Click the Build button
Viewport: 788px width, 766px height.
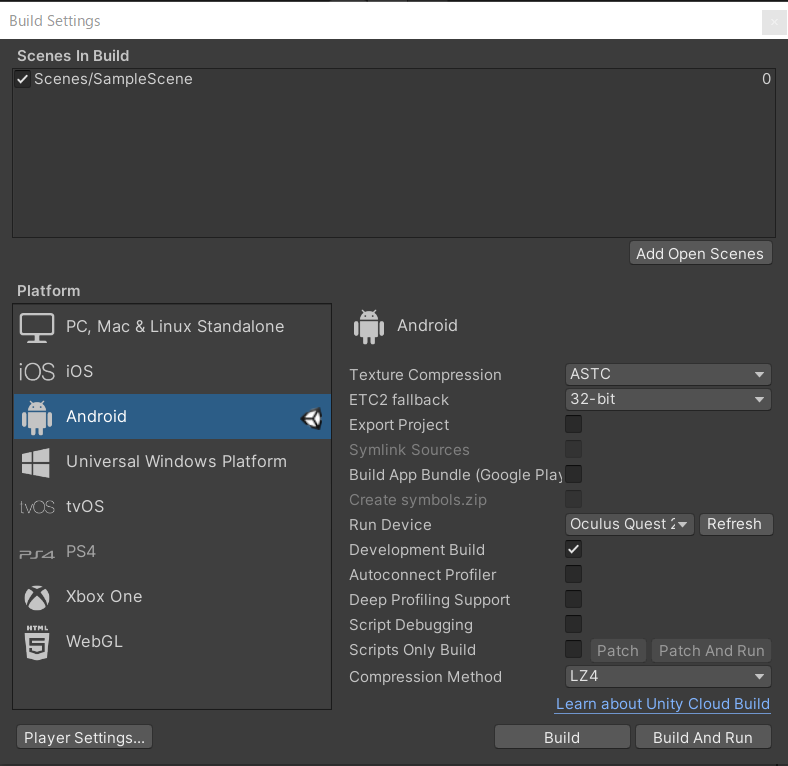tap(562, 737)
